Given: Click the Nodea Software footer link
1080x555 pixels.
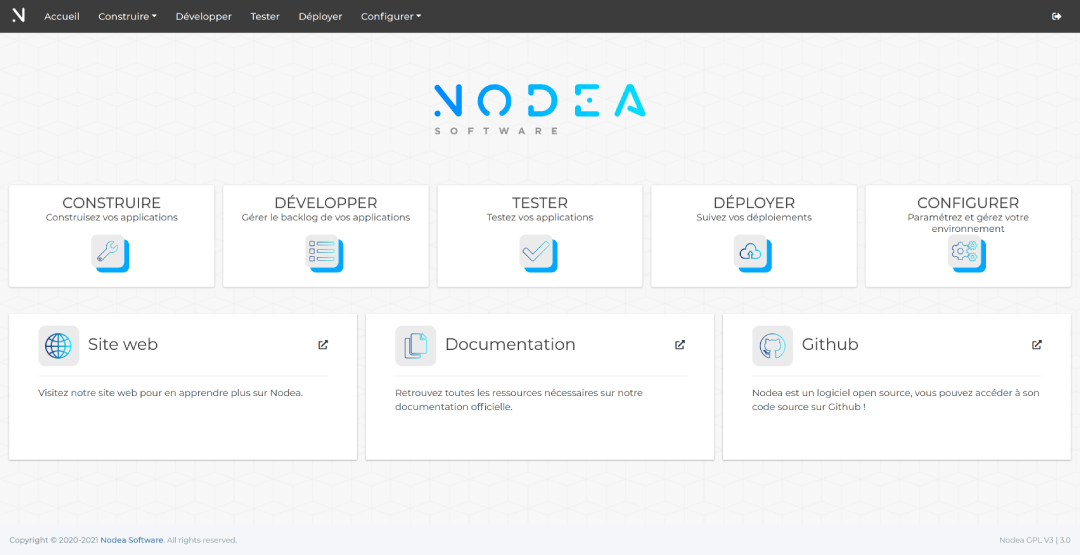Looking at the screenshot, I should coord(131,540).
